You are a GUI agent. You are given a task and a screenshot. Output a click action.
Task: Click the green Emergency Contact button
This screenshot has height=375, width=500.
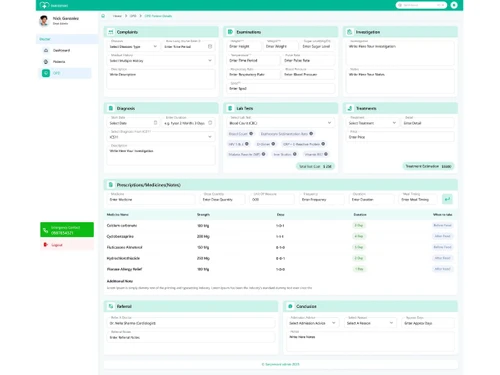[x=67, y=230]
